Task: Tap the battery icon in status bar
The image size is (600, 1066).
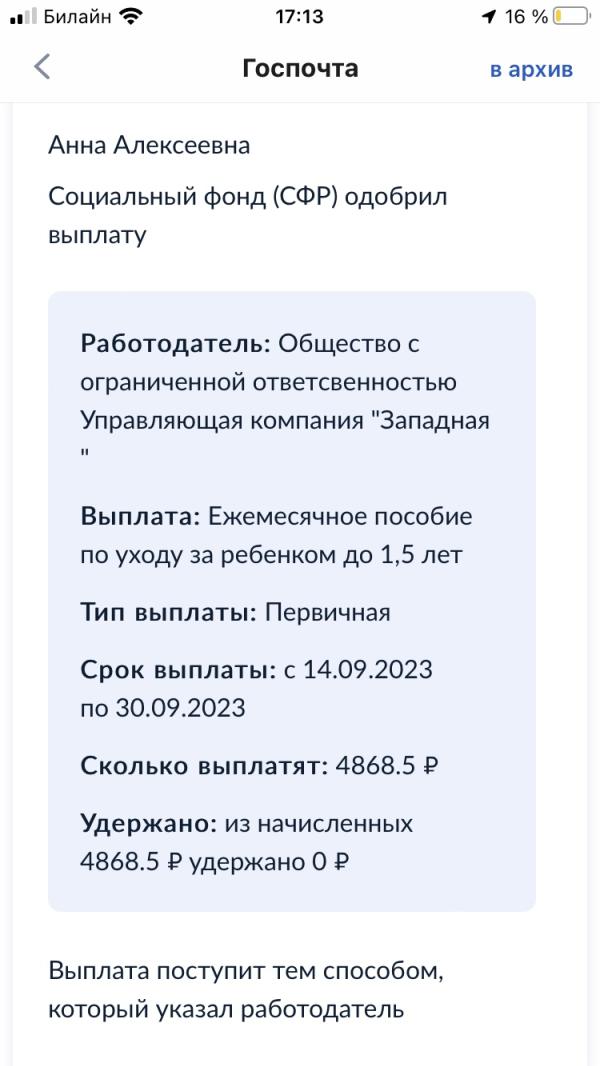Action: coord(571,17)
